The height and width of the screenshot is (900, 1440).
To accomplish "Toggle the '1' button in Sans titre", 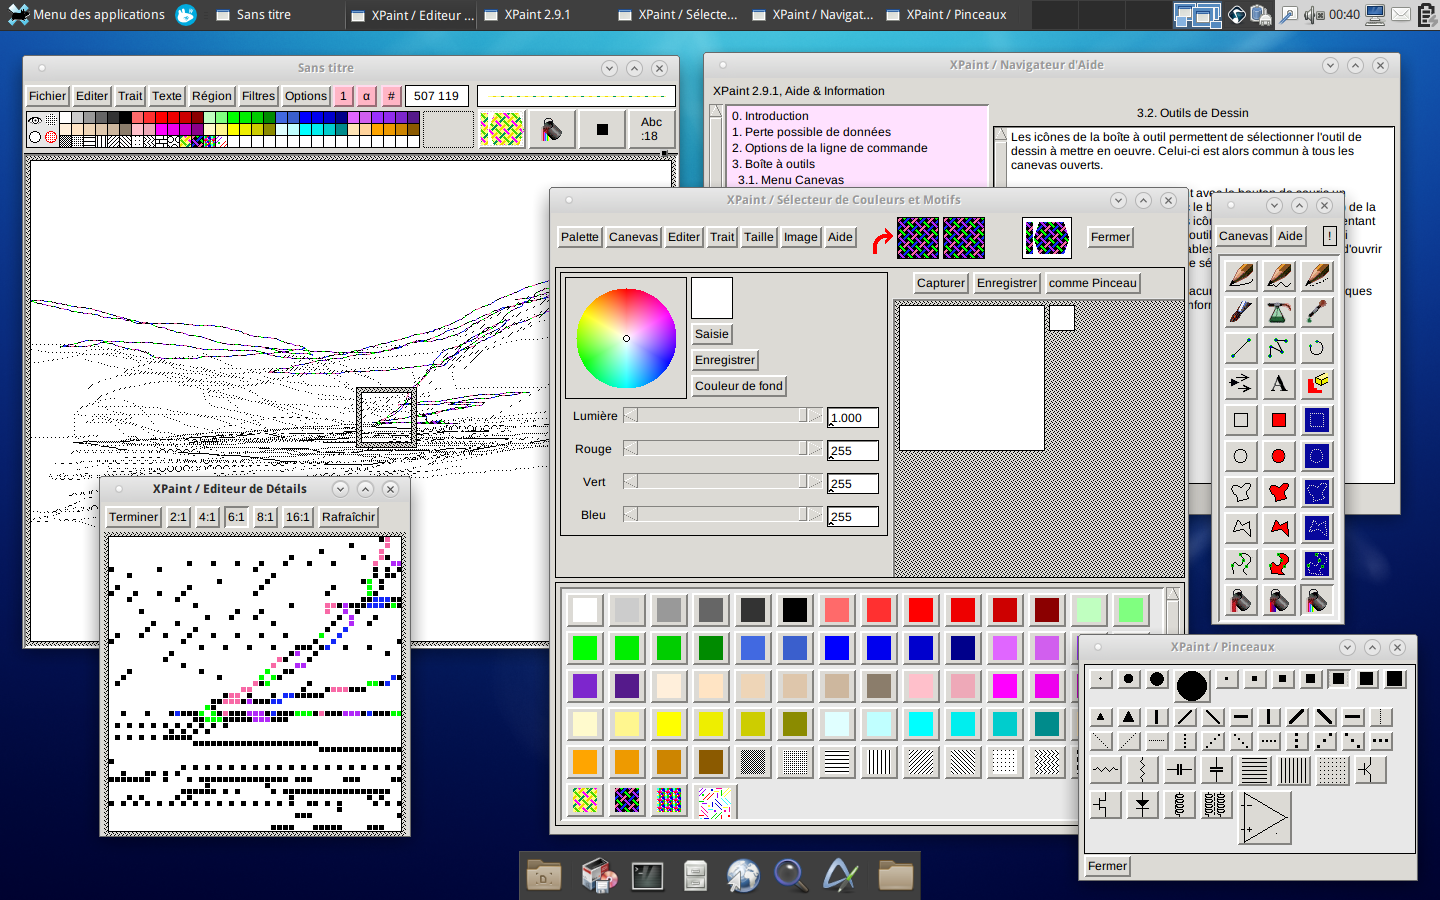I will point(343,96).
